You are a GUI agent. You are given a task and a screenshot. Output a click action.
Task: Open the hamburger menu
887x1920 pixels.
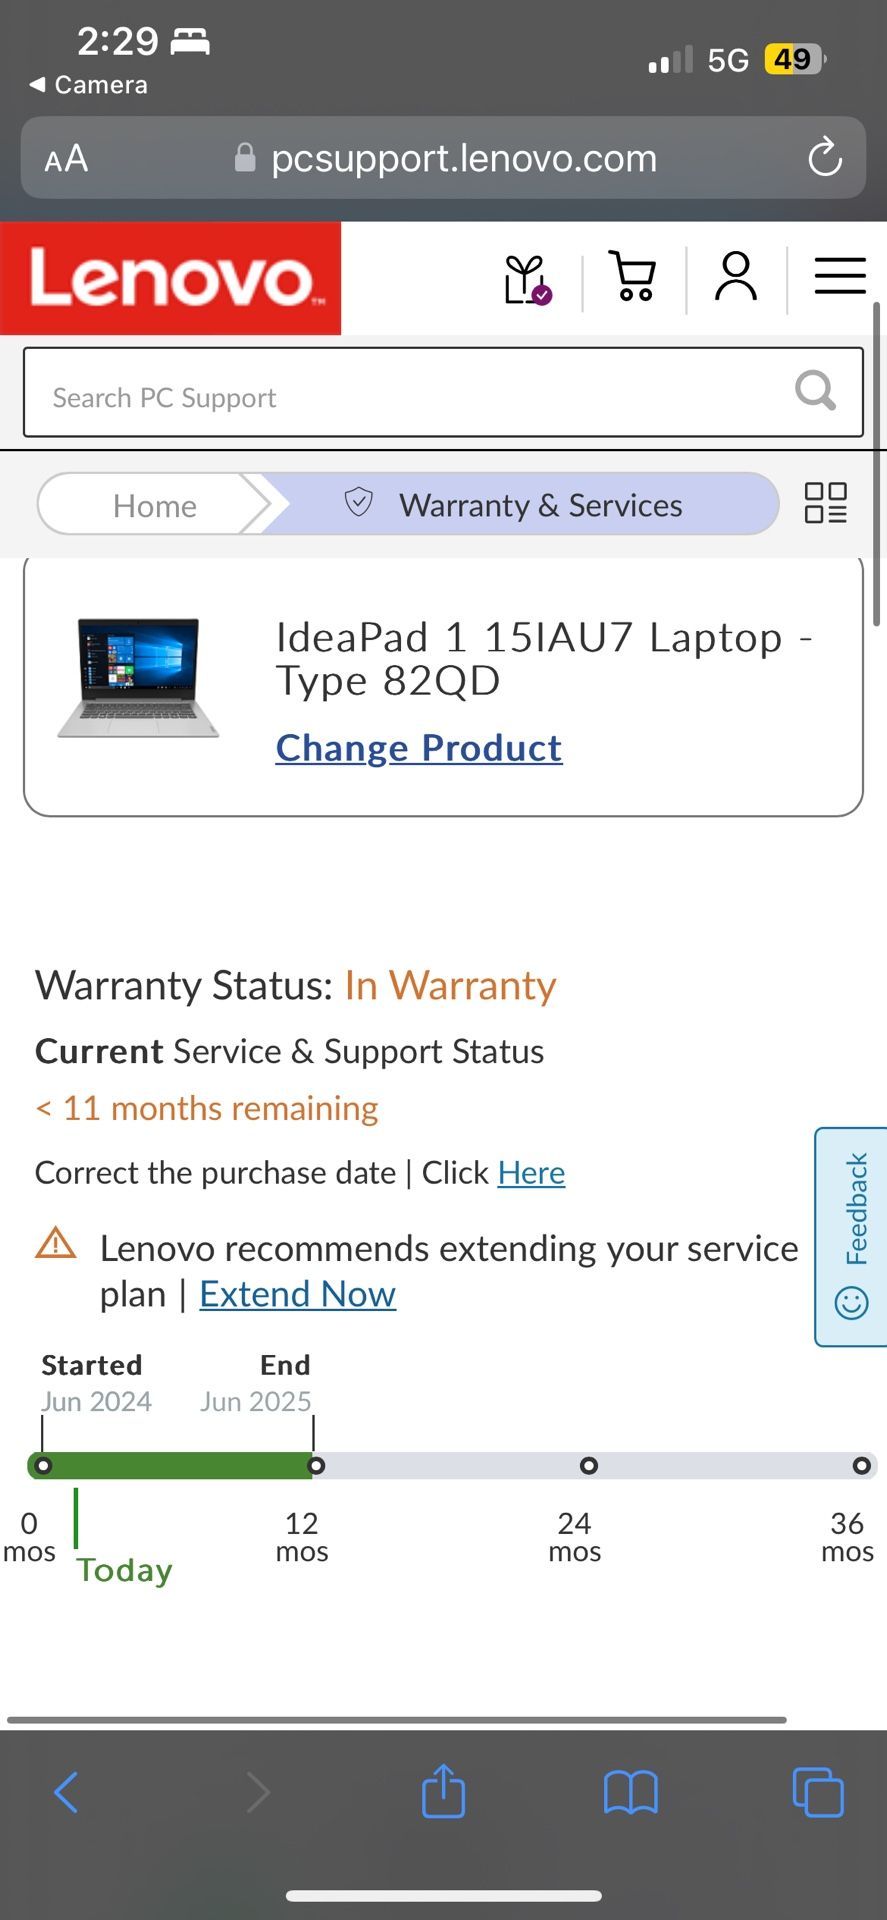coord(839,276)
